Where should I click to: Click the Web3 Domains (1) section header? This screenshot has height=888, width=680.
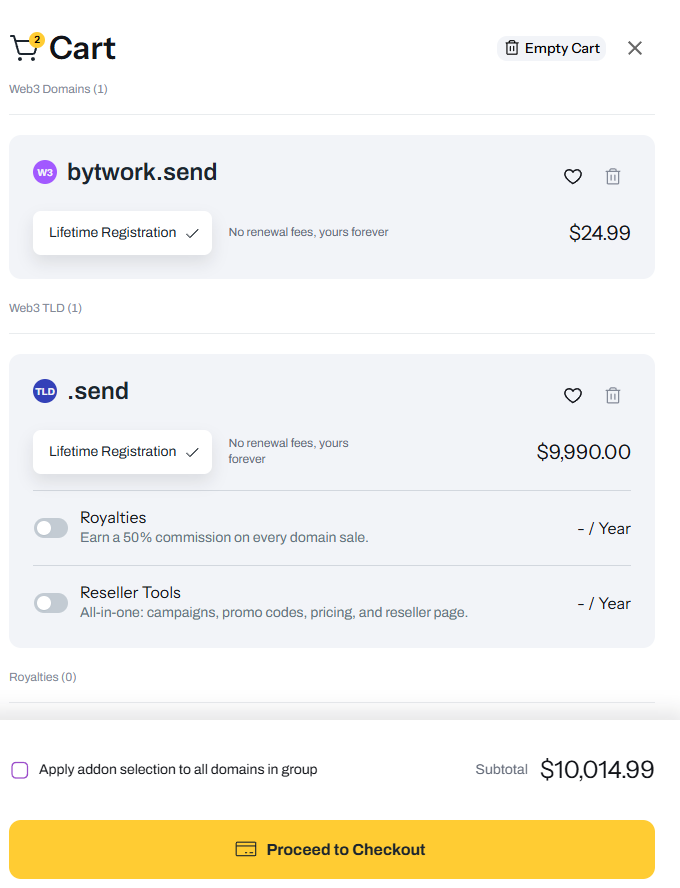tap(58, 89)
